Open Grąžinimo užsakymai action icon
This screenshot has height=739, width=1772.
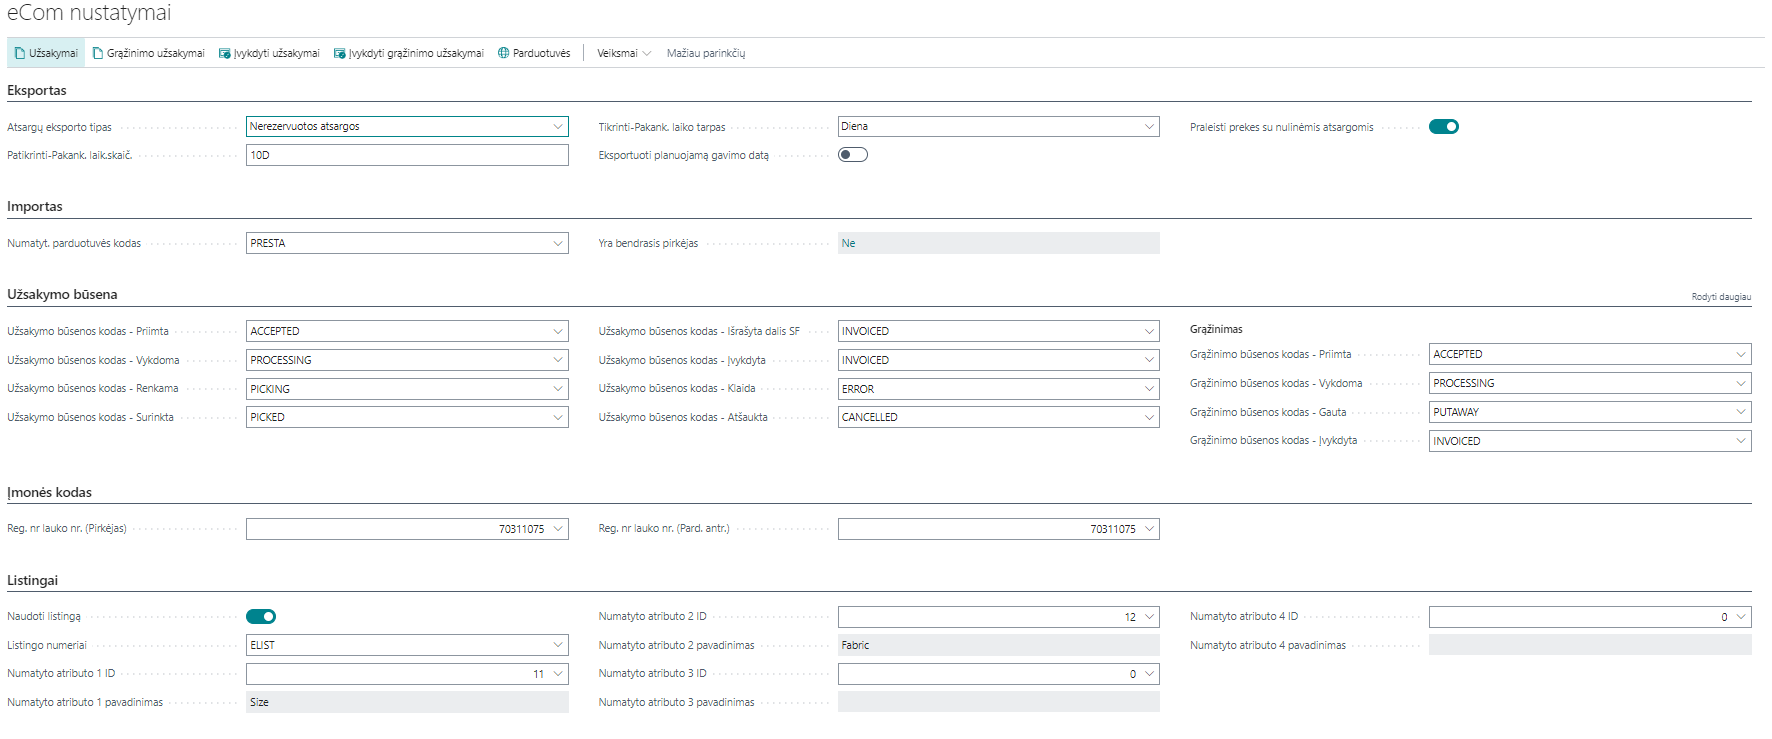[98, 53]
